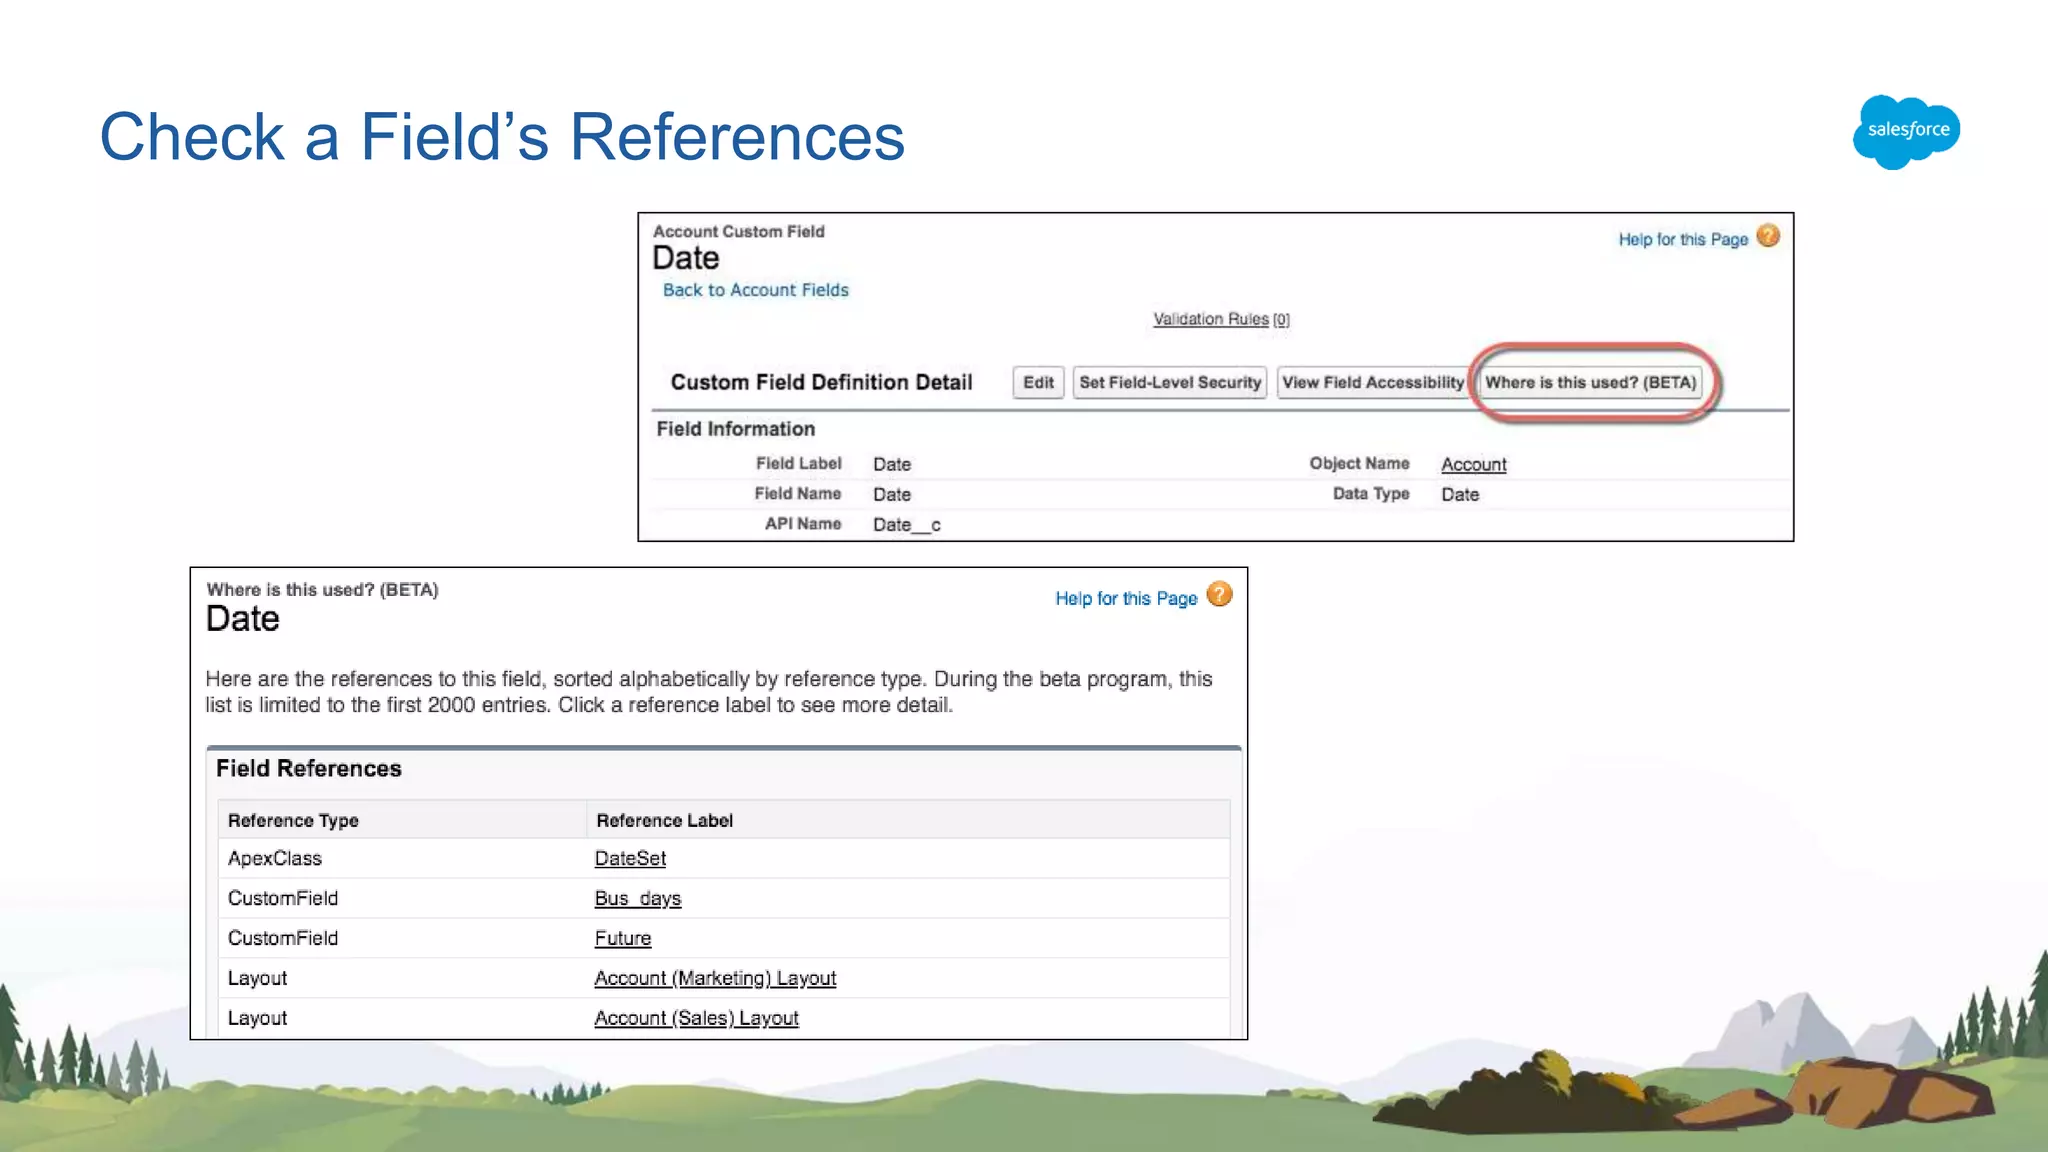The width and height of the screenshot is (2048, 1152).
Task: Click the Edit button
Action: tap(1038, 382)
